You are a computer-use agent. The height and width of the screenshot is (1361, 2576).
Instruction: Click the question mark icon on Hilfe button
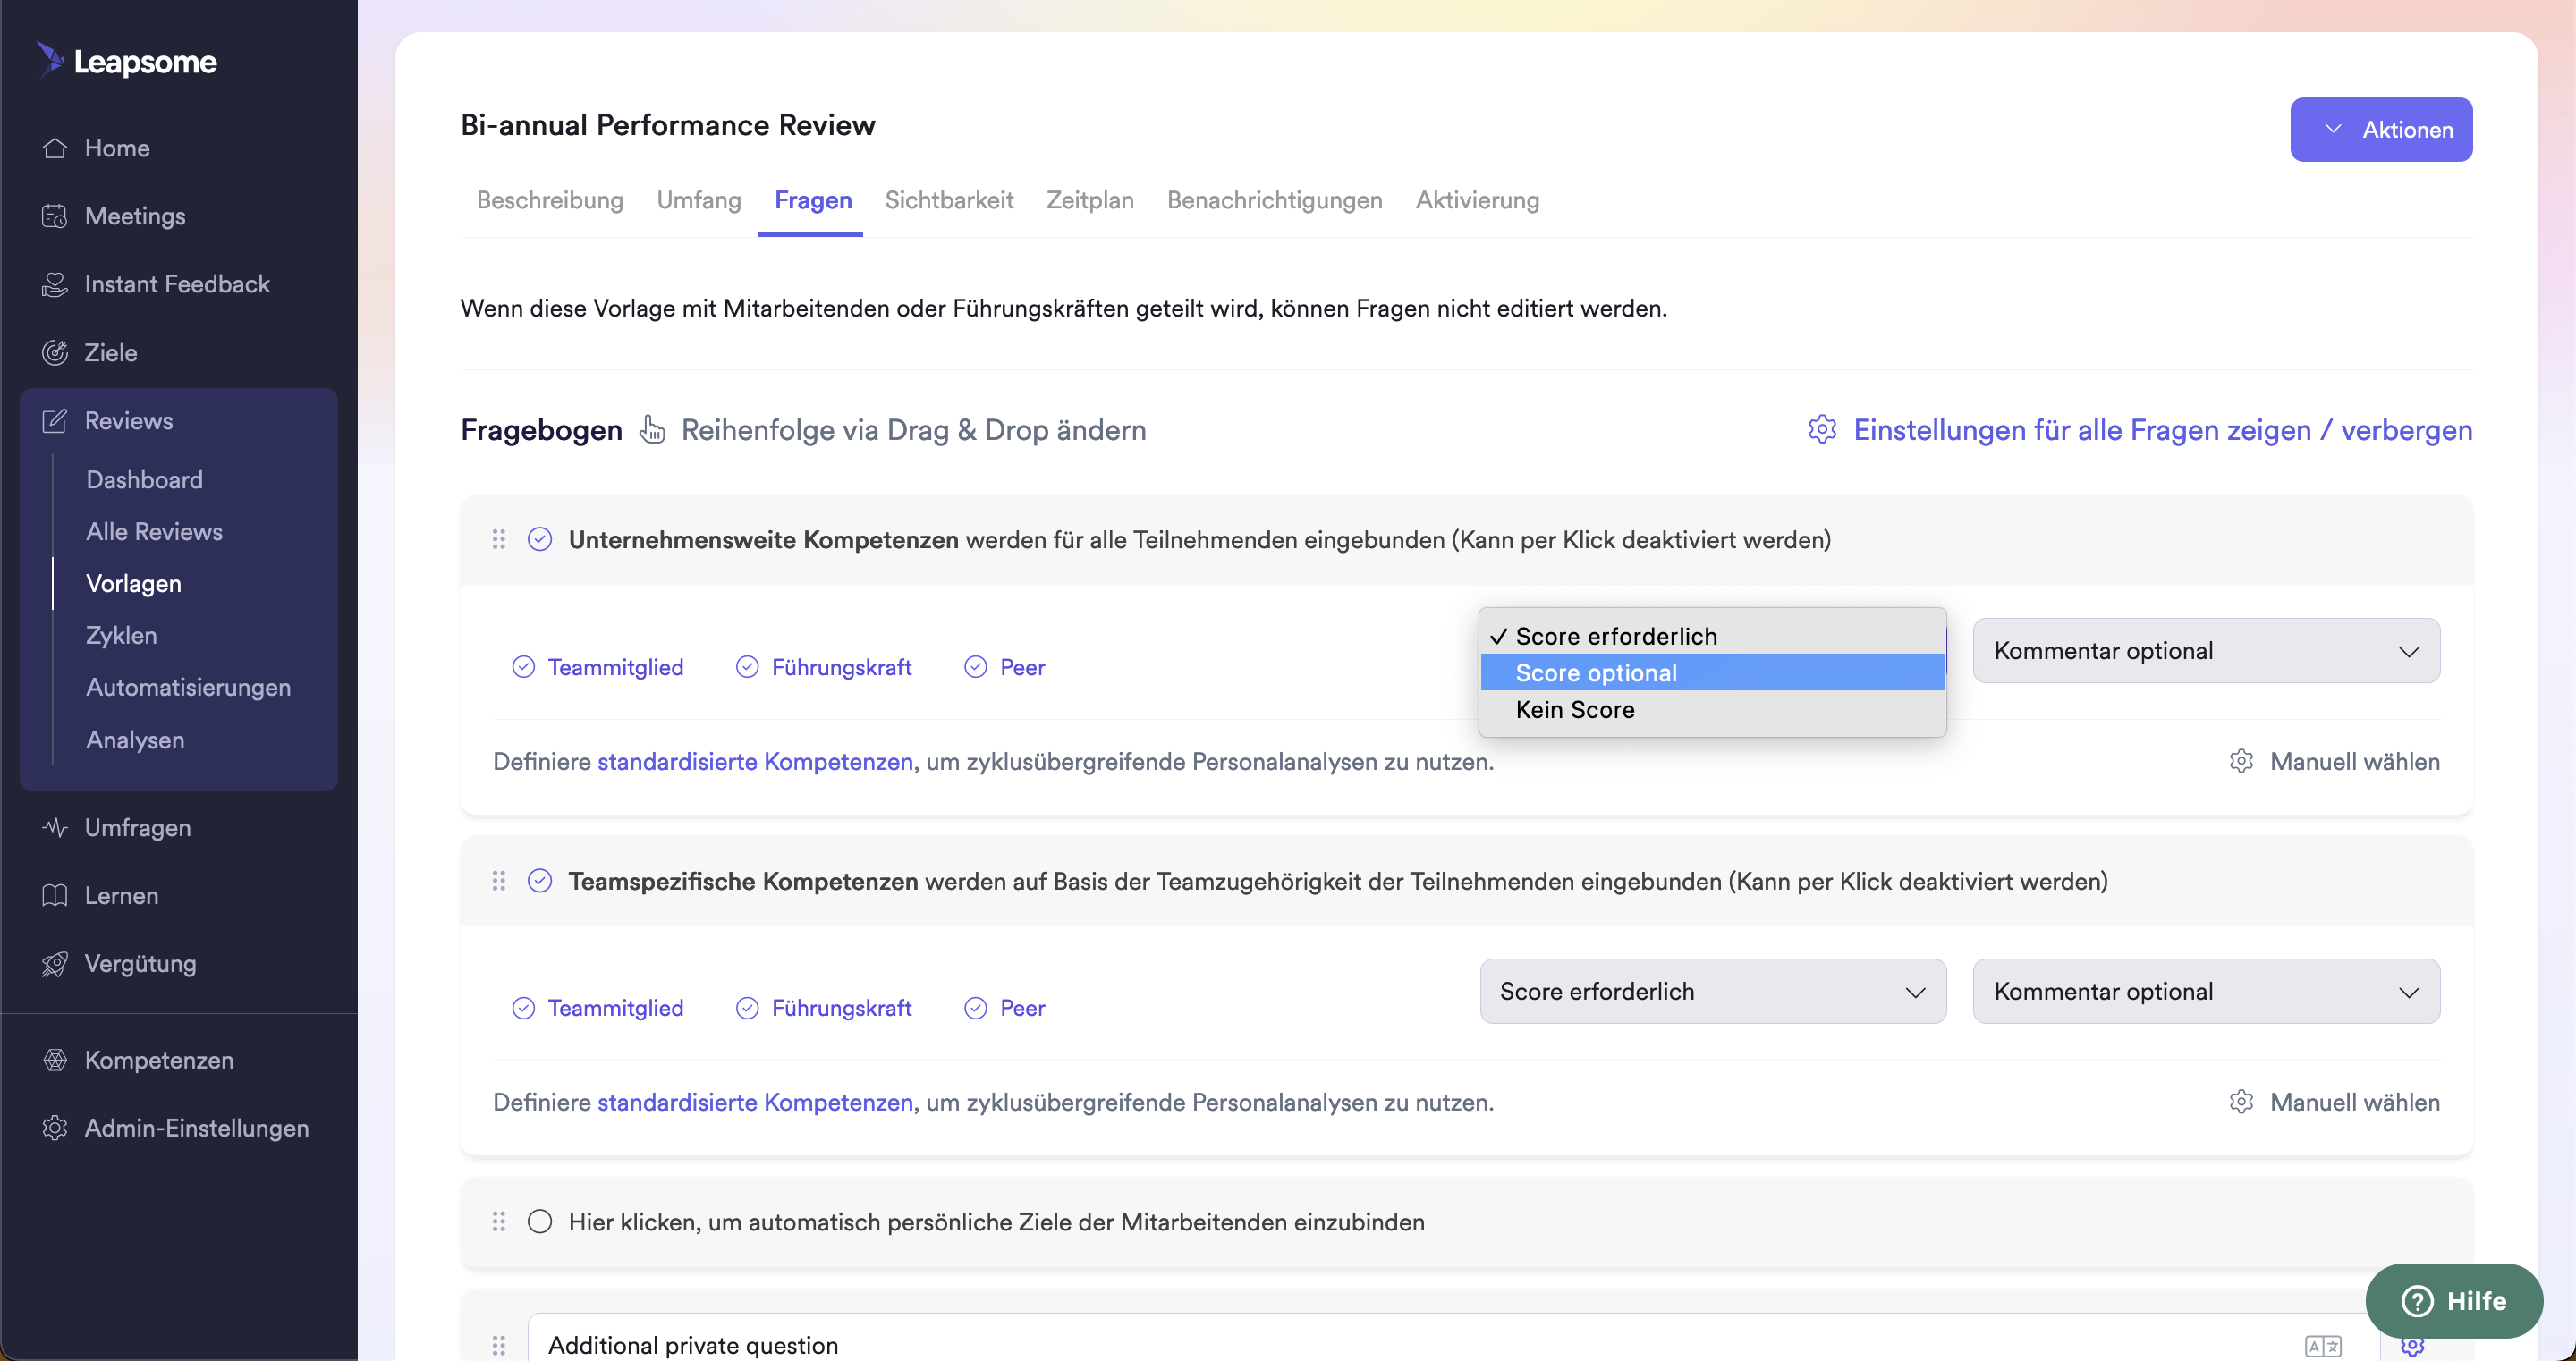click(x=2417, y=1301)
